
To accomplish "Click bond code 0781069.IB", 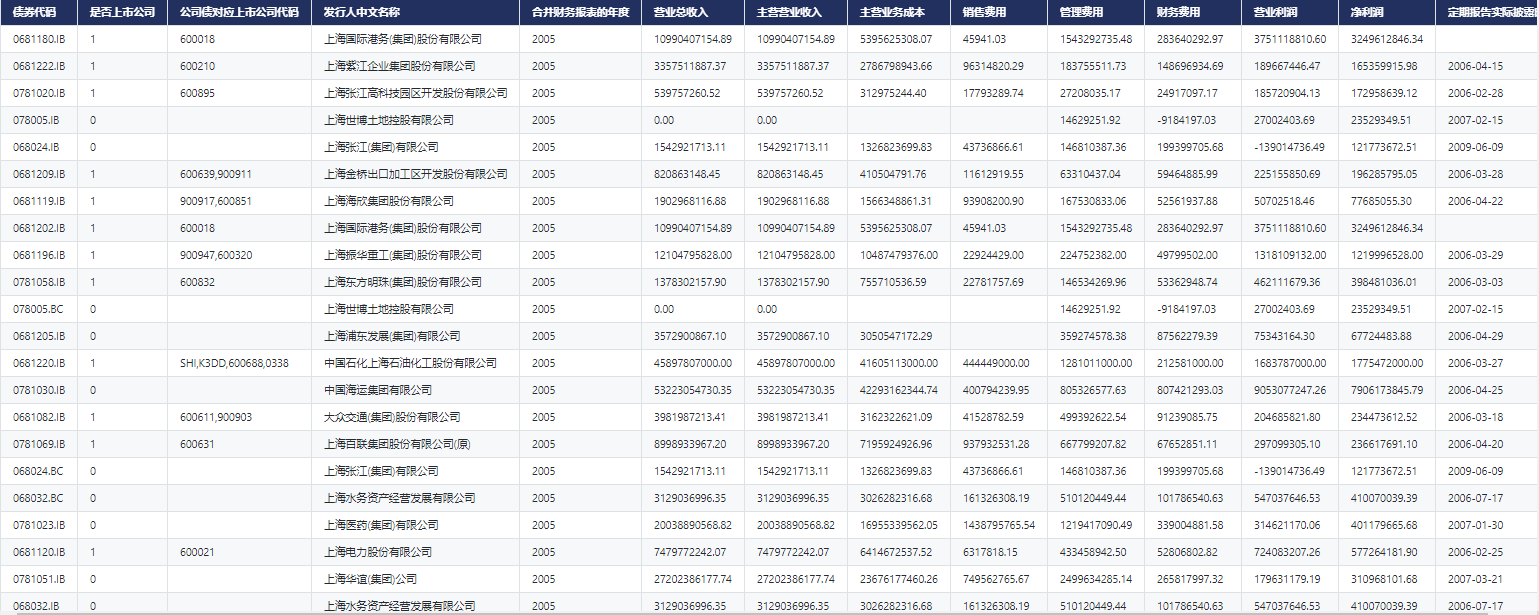I will pos(39,444).
